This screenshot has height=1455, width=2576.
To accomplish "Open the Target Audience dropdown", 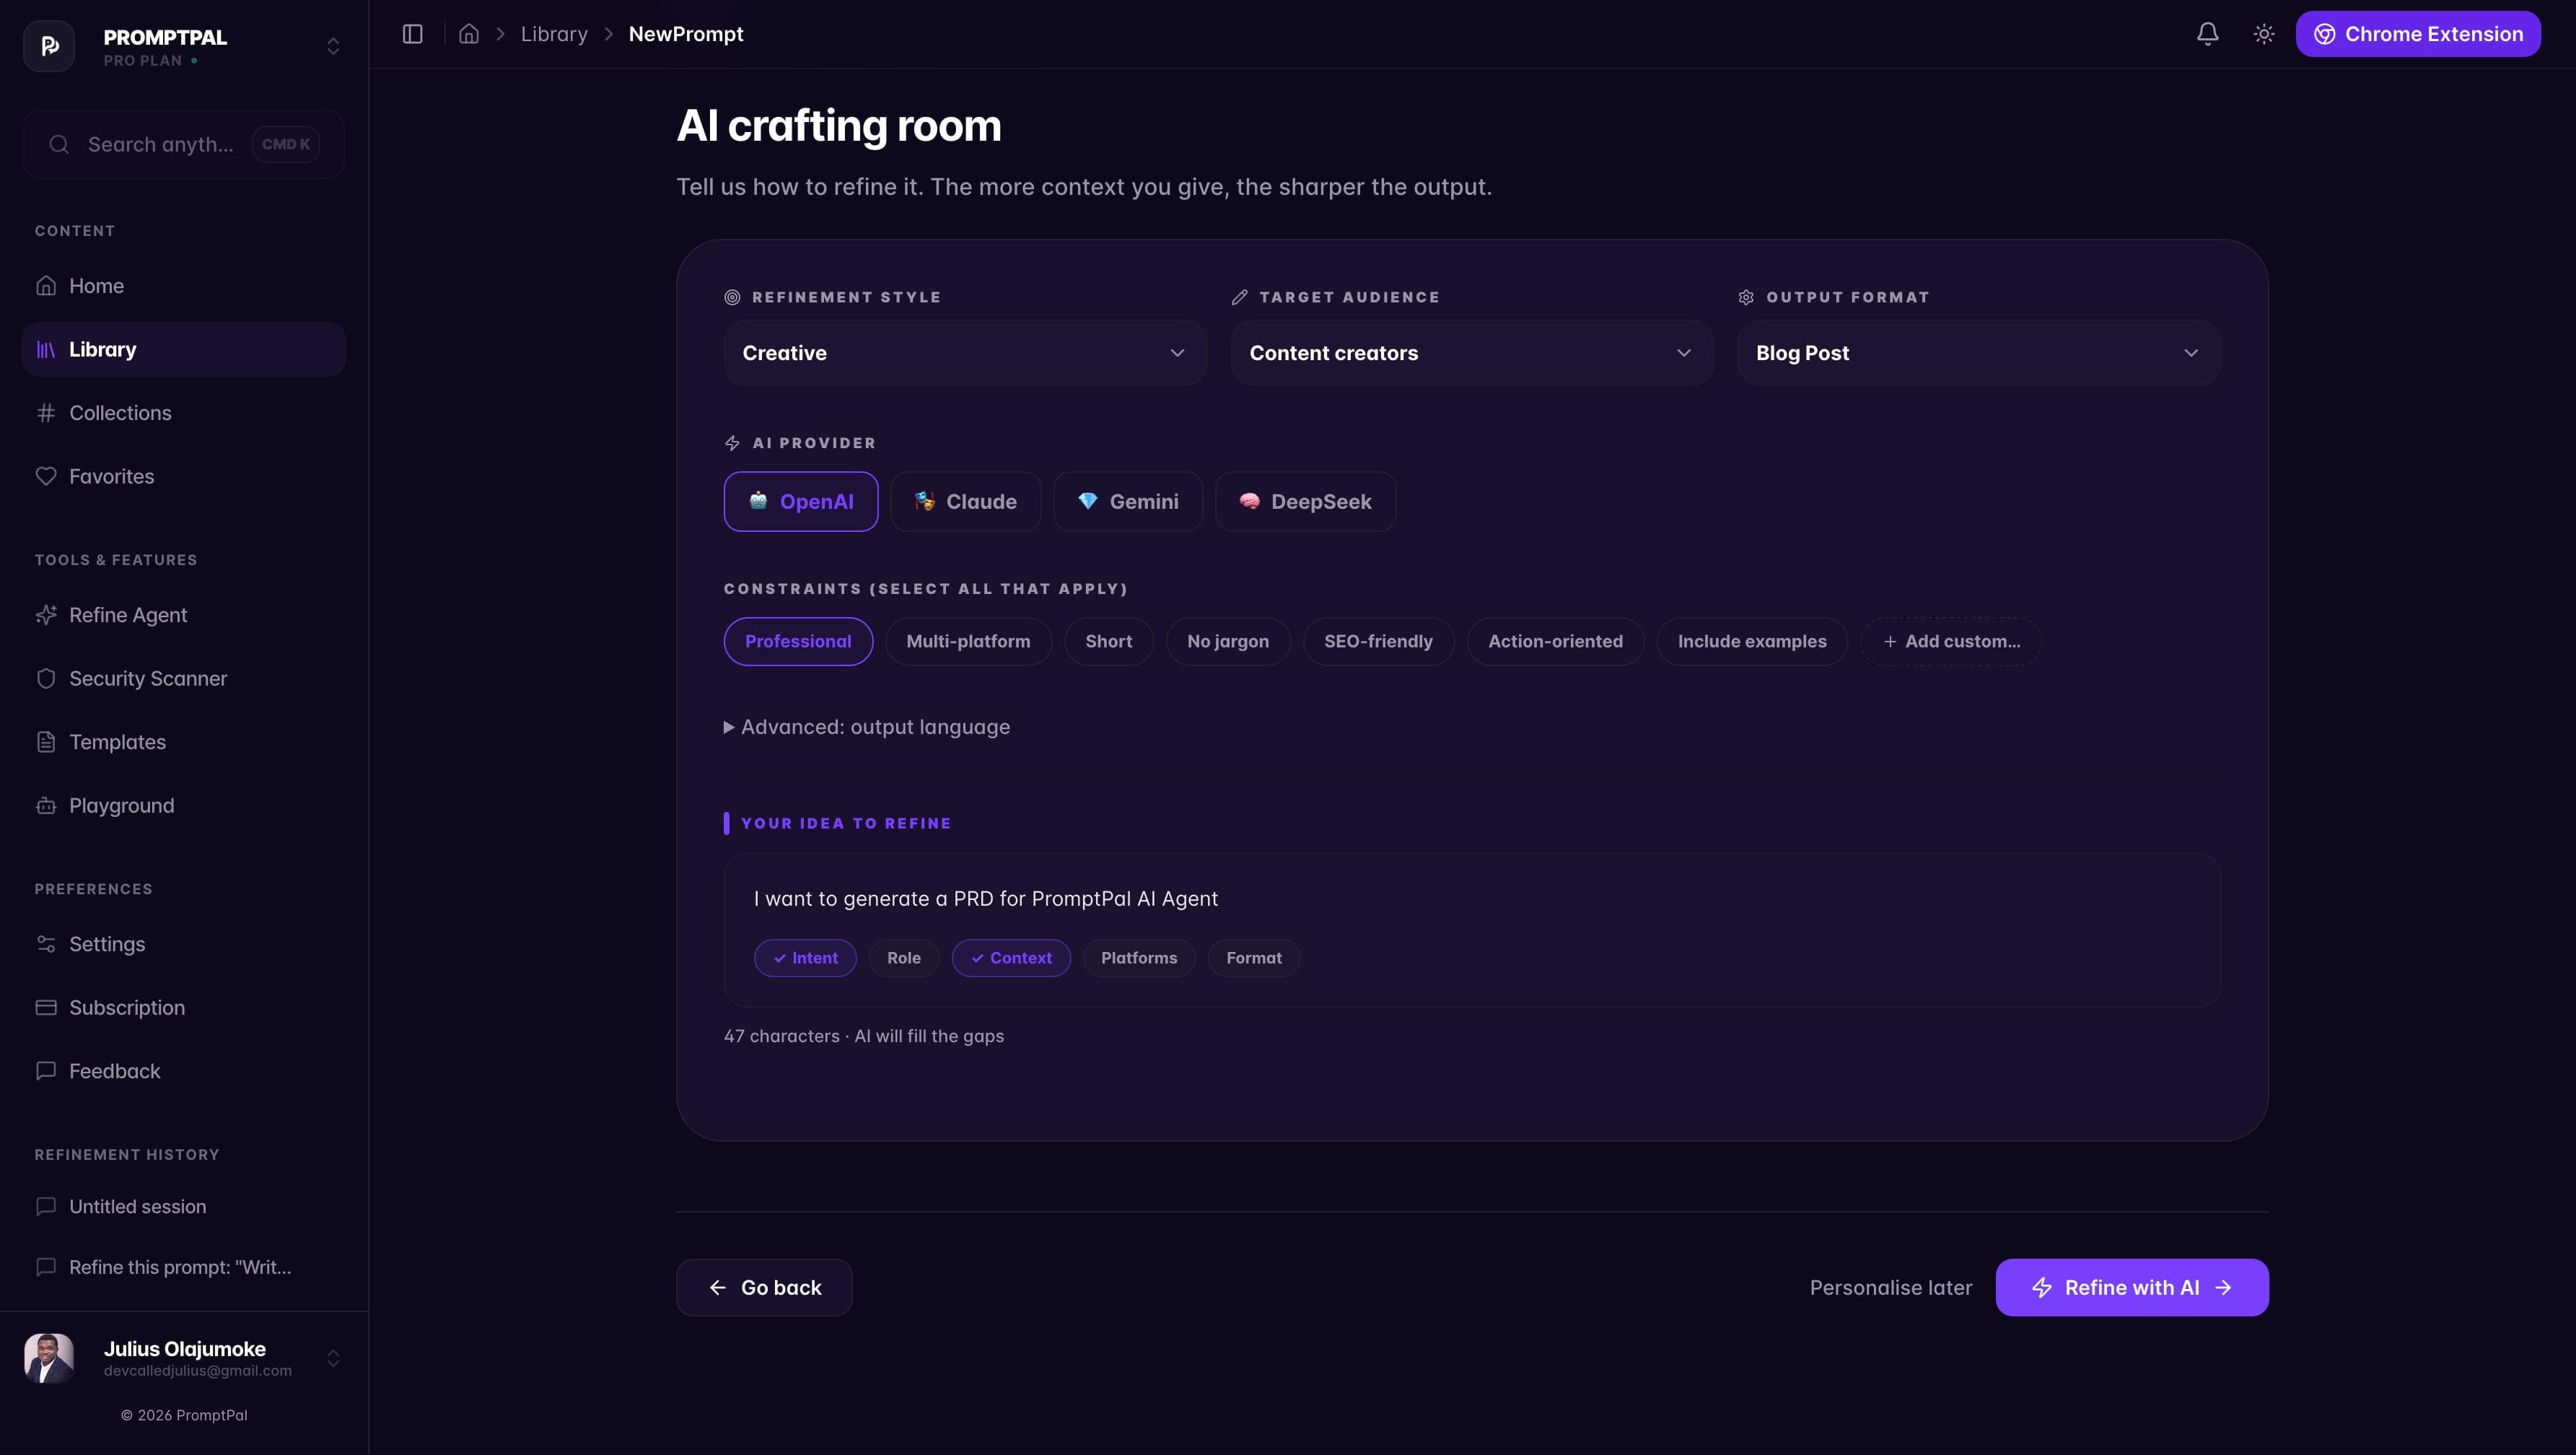I will pos(1472,353).
